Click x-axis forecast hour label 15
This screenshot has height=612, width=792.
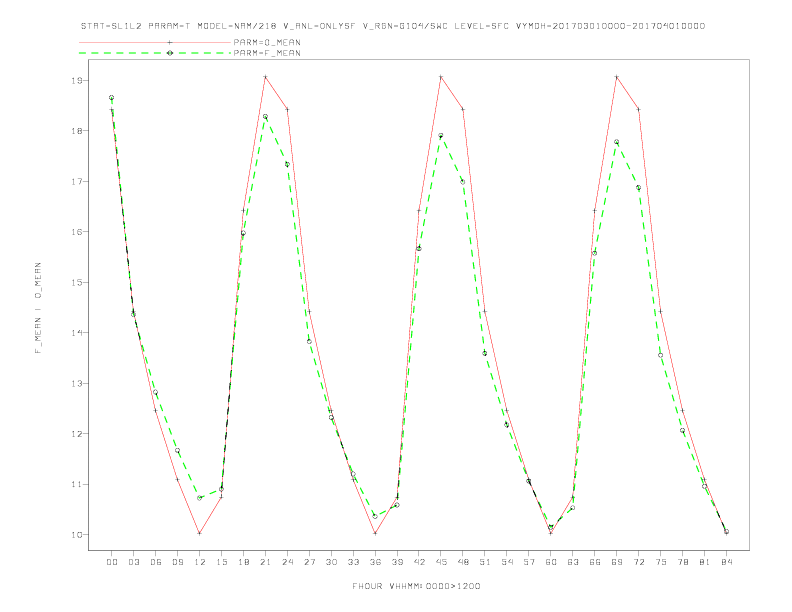221,562
